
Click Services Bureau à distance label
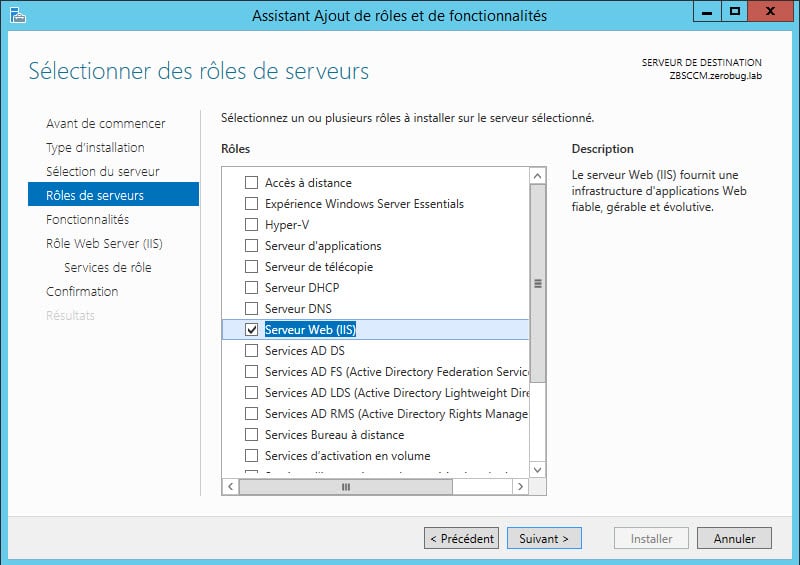tap(334, 435)
